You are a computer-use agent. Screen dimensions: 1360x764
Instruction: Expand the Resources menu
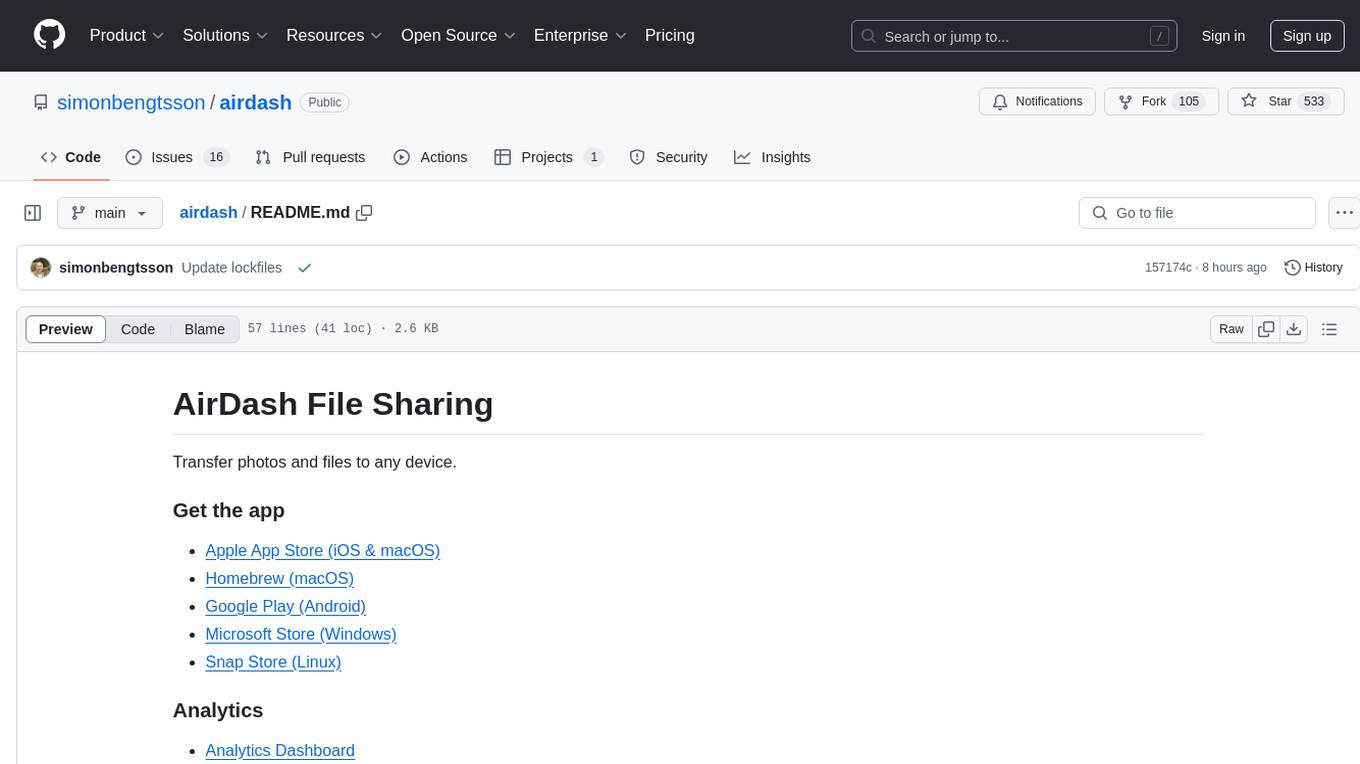click(x=334, y=35)
